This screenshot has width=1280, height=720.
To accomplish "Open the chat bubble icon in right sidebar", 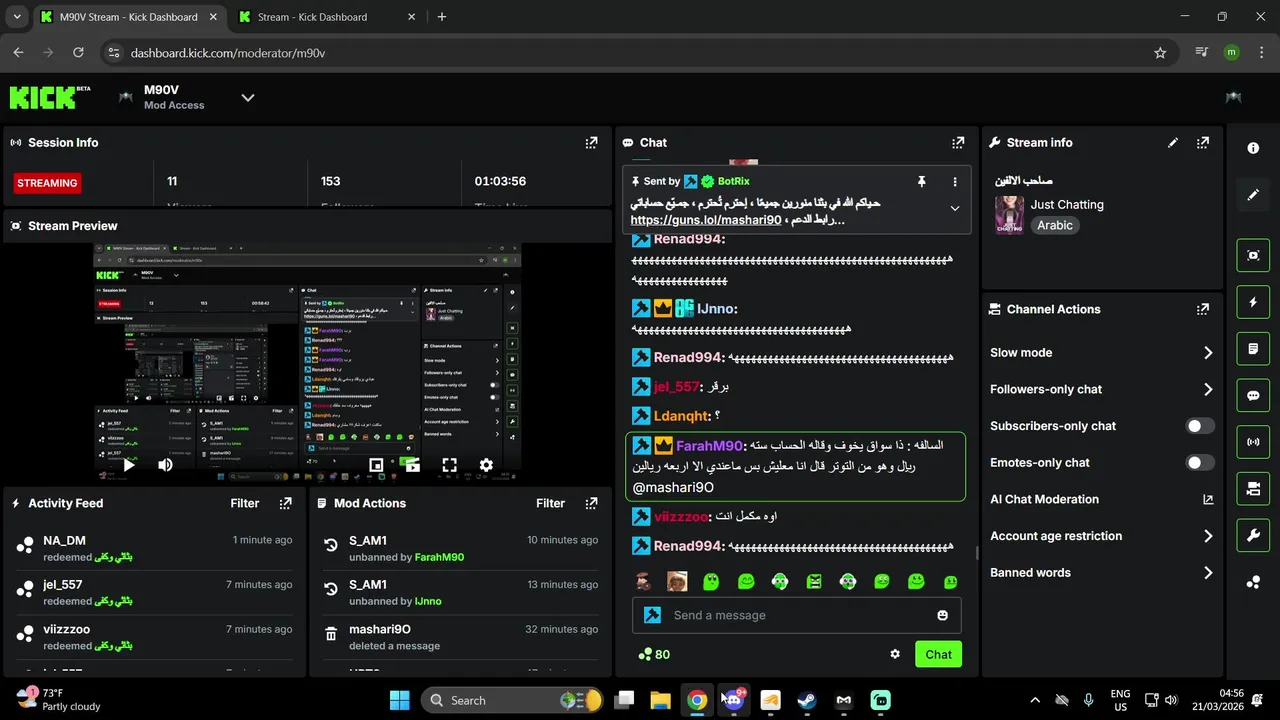I will tap(1253, 396).
